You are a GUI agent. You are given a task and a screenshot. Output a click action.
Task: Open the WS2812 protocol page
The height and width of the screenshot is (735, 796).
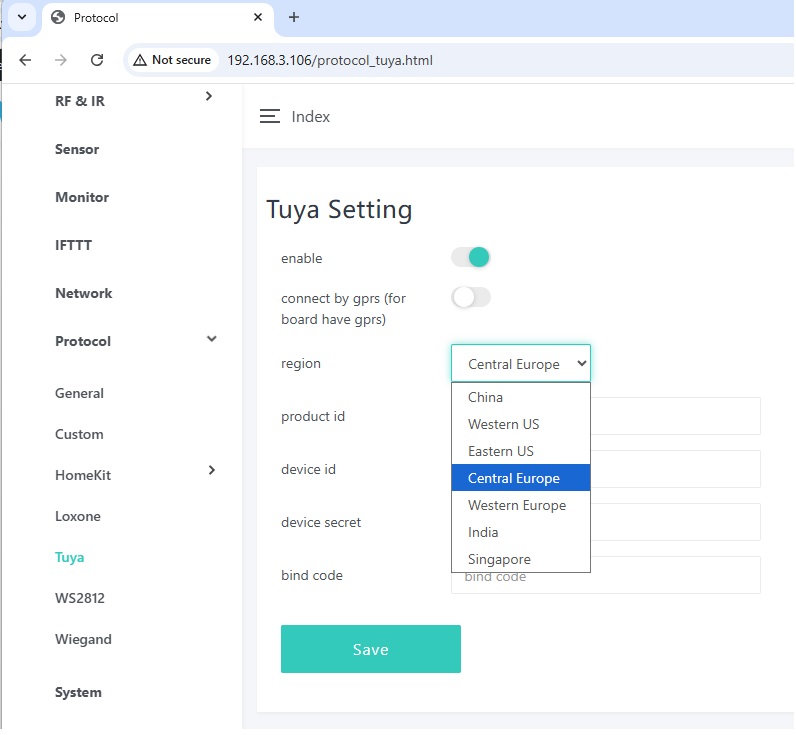[80, 598]
